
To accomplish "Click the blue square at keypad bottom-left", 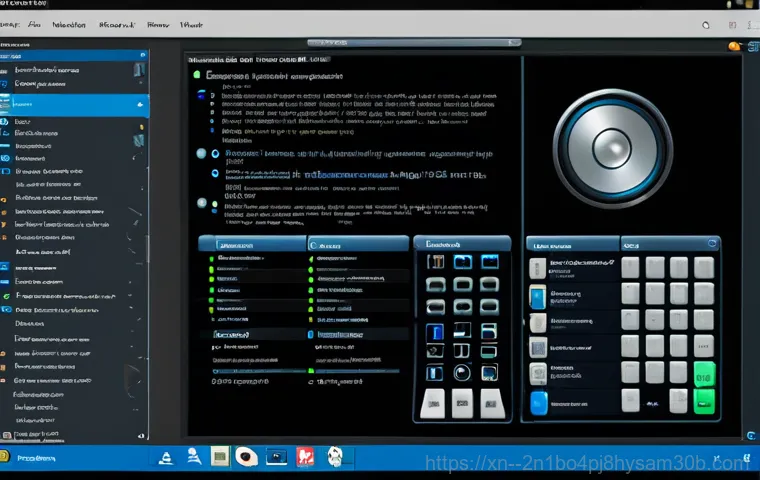I will click(x=538, y=402).
